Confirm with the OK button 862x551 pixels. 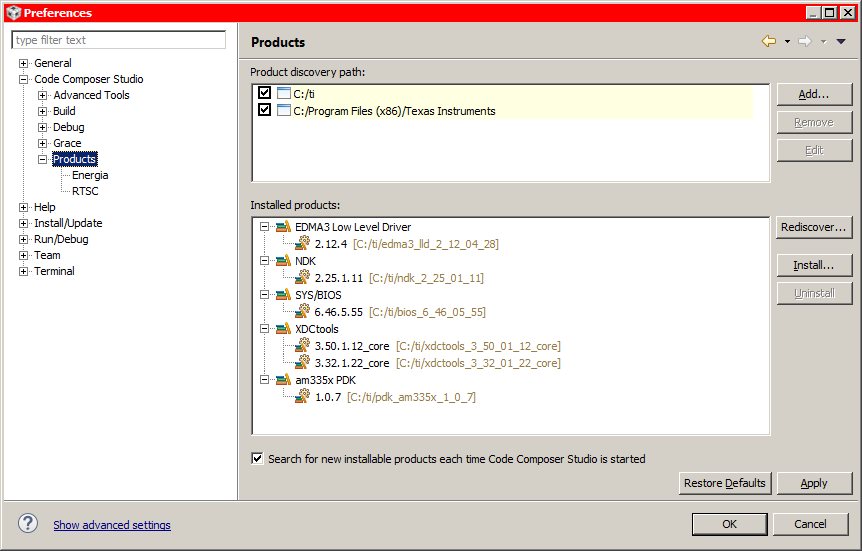point(730,524)
